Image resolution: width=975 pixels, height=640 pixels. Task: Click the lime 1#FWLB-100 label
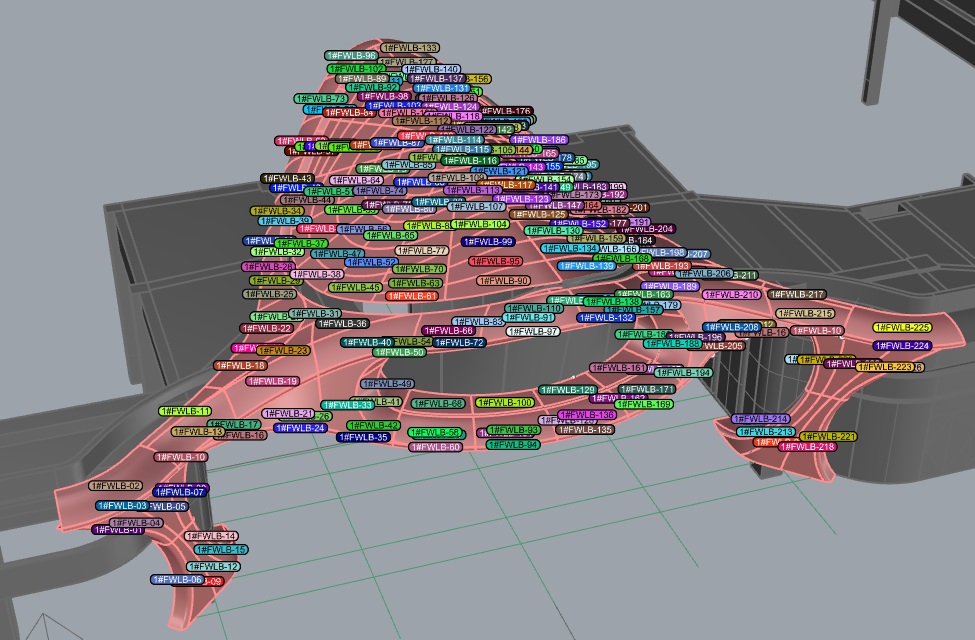(x=505, y=403)
